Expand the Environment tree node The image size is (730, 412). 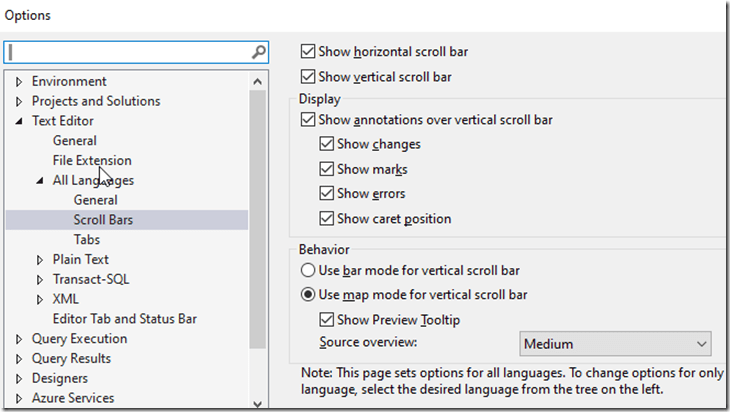tap(19, 81)
